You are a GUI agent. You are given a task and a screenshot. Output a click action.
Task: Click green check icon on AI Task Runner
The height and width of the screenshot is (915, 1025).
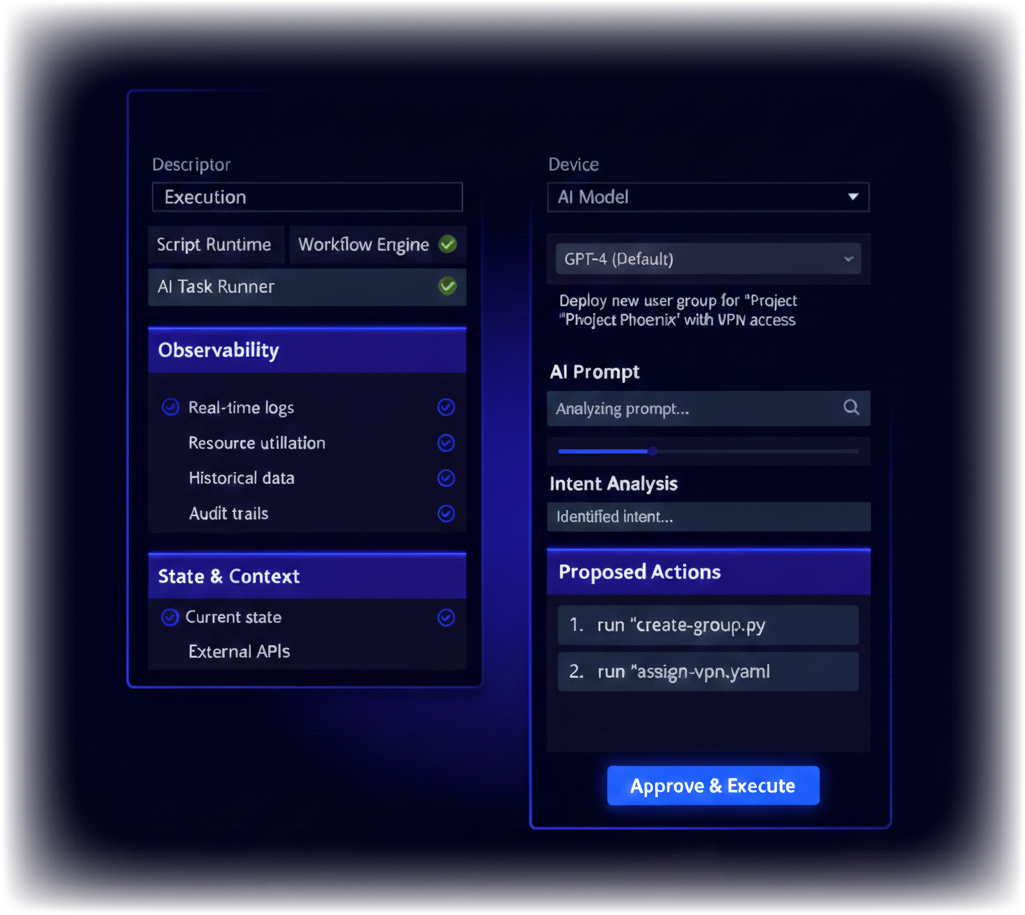pyautogui.click(x=448, y=287)
